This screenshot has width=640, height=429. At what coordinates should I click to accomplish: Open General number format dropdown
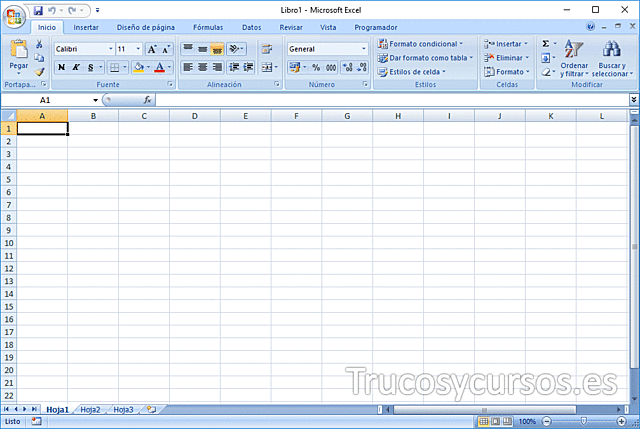point(364,49)
